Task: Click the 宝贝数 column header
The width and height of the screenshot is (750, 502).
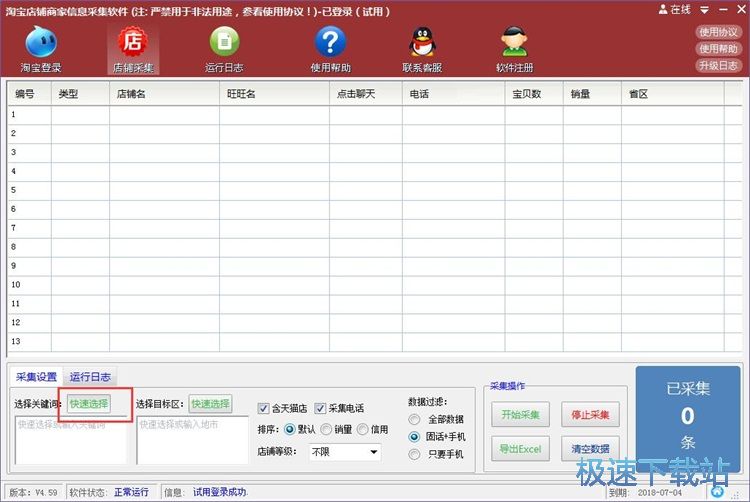Action: pos(534,94)
